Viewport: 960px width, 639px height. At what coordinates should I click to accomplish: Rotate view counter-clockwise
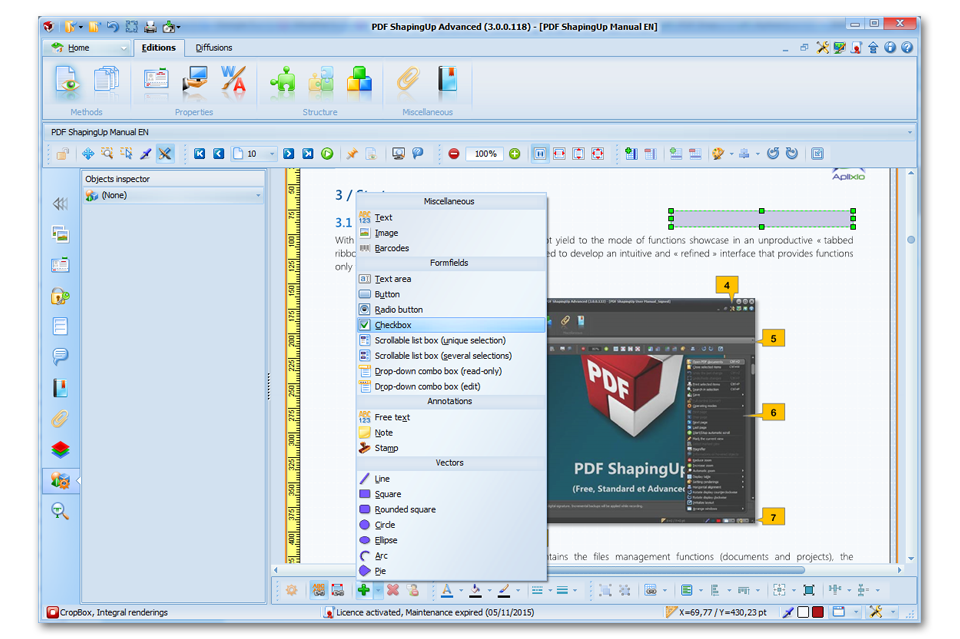click(x=773, y=154)
